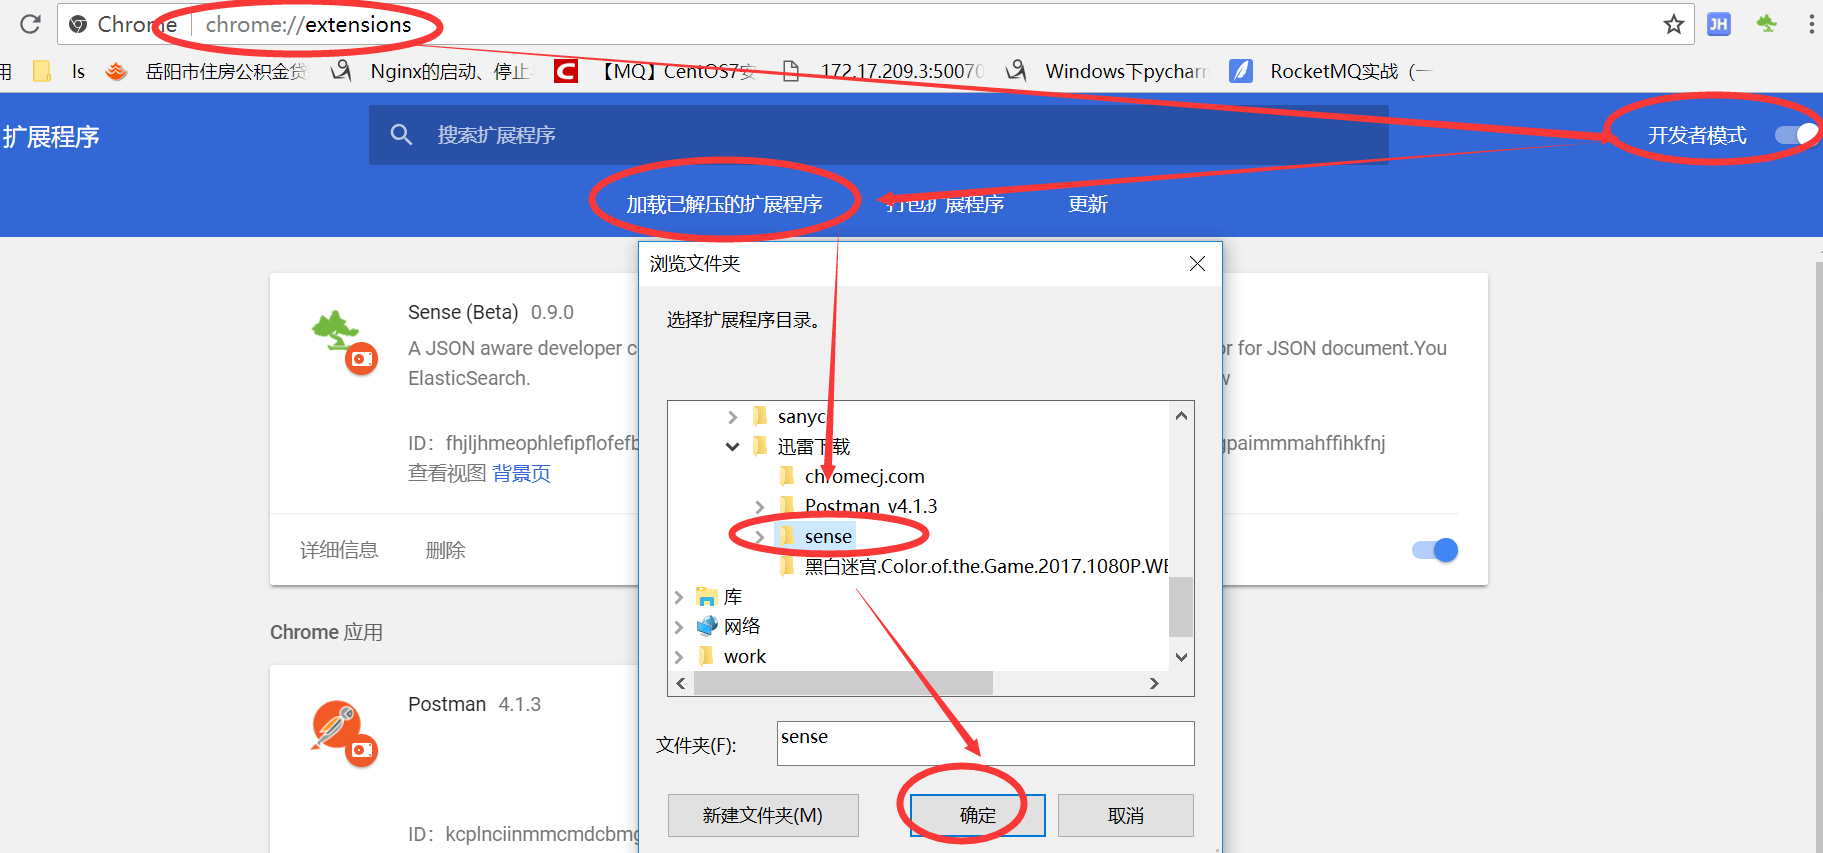The image size is (1823, 853).
Task: Open the JH extension icon
Action: tap(1719, 24)
